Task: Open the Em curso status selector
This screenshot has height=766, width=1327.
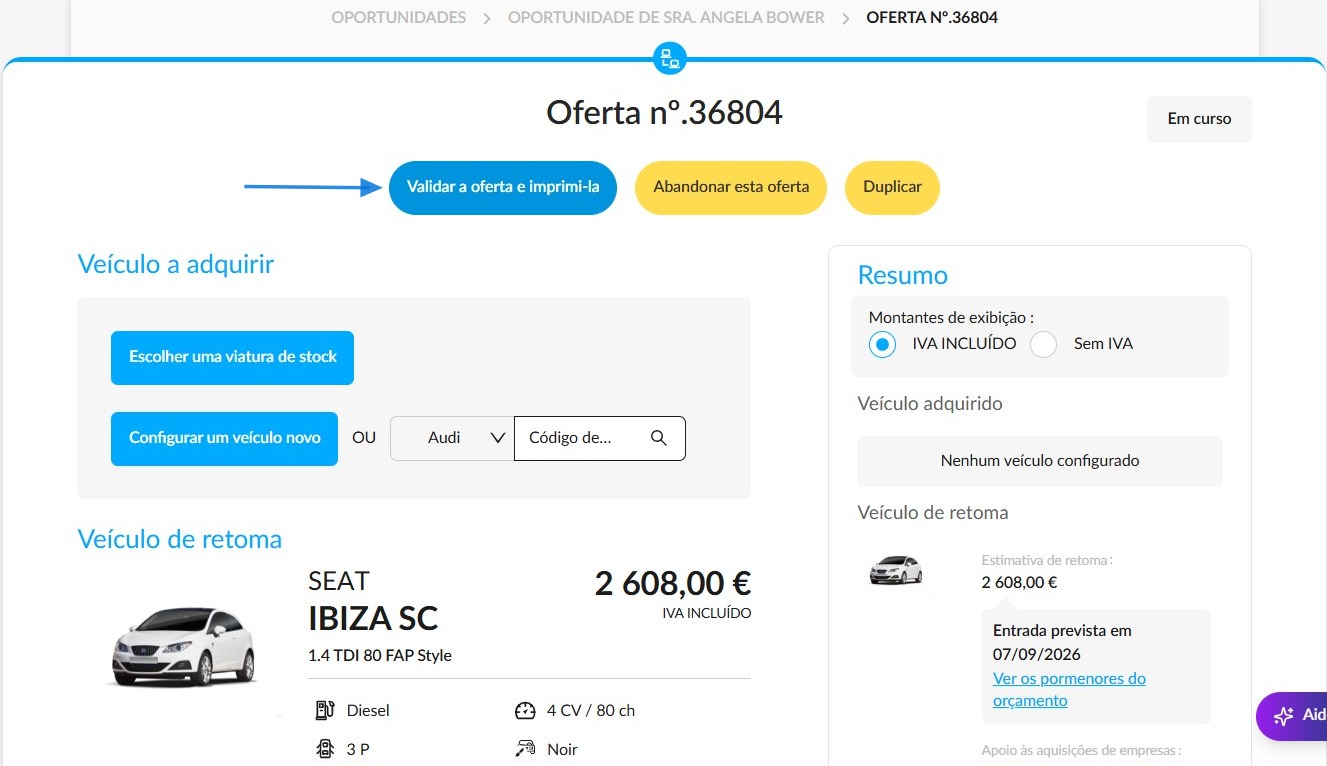Action: (1199, 119)
